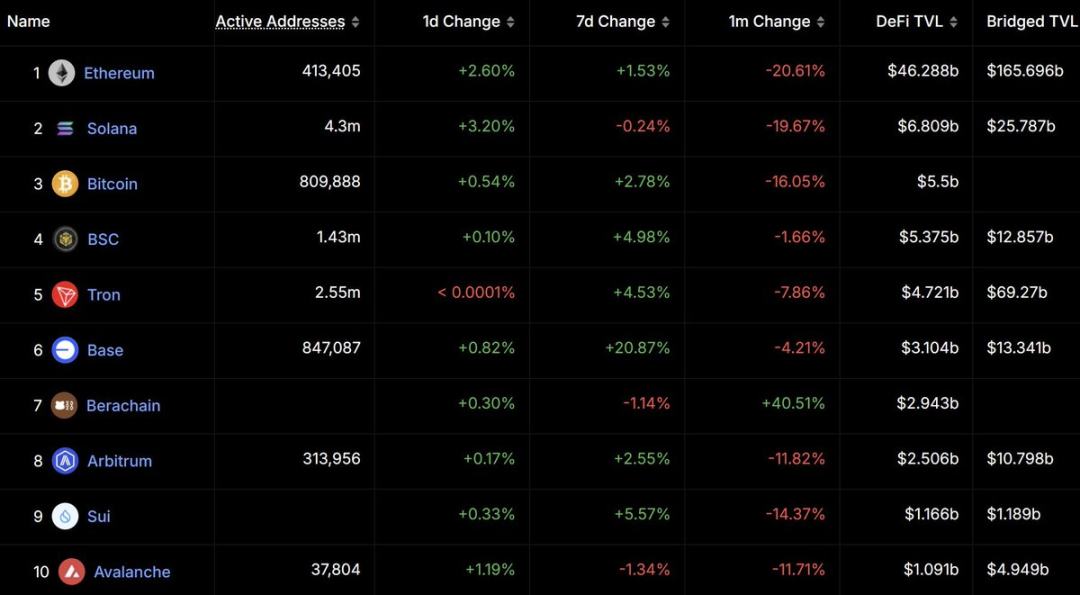Click the Berachain logo icon
The width and height of the screenshot is (1080, 595).
(64, 405)
